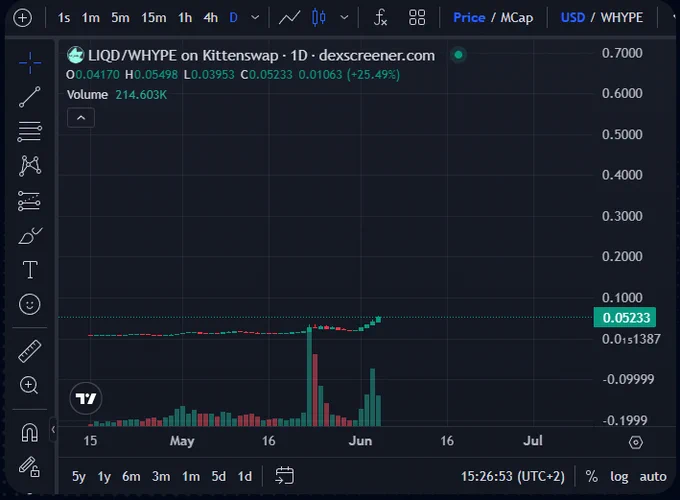Switch quote currency to USD

(x=572, y=18)
